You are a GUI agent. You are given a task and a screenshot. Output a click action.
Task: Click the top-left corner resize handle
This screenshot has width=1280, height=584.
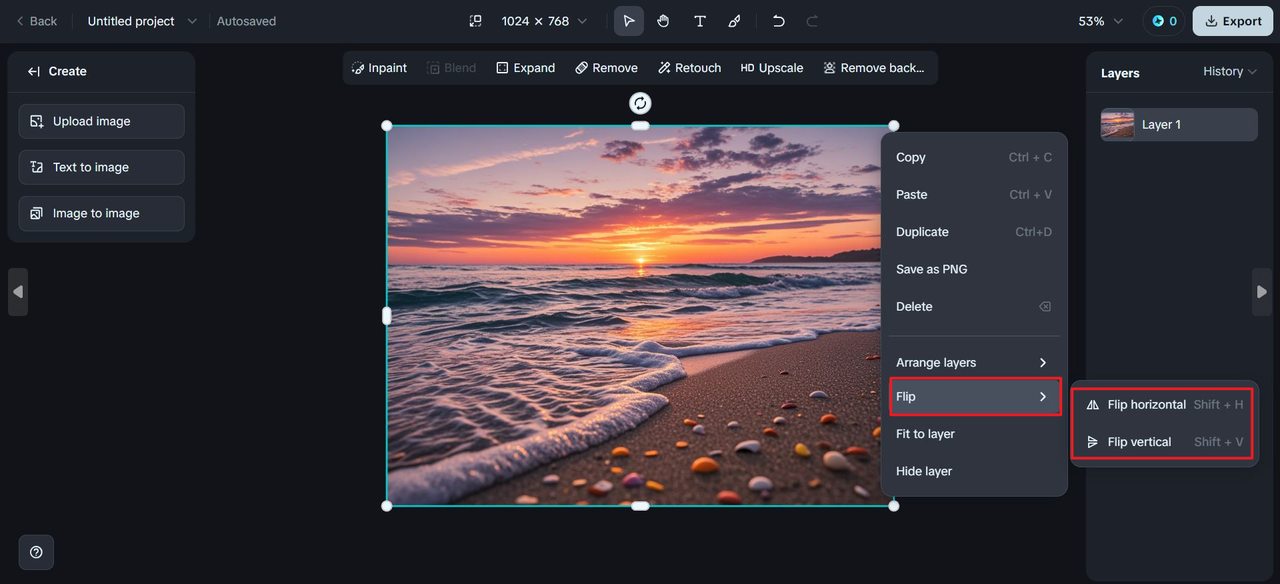coord(387,126)
